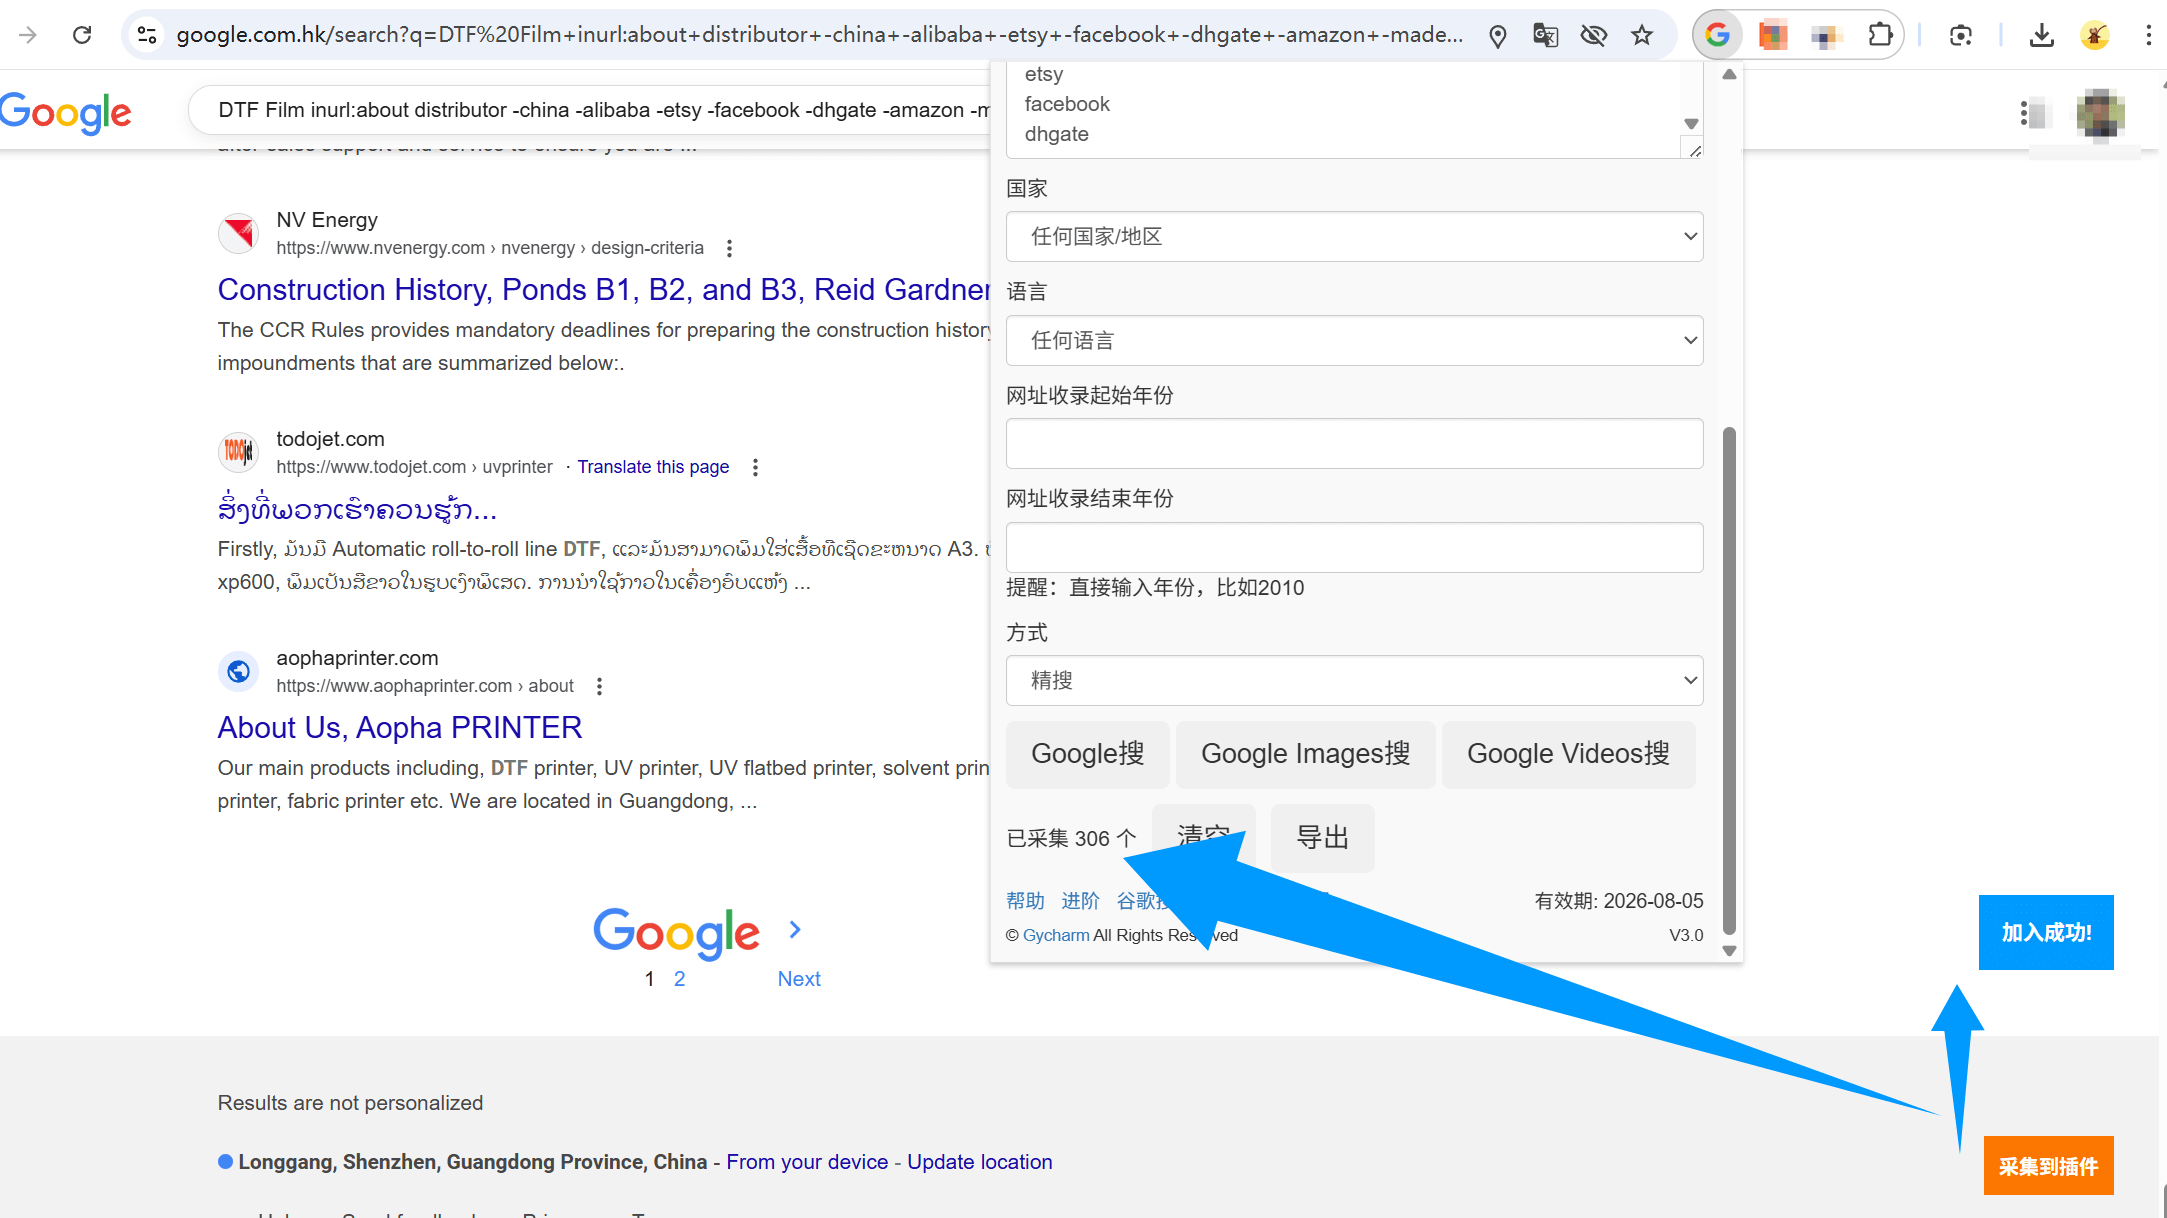Click the V3.0 version text
This screenshot has height=1218, width=2167.
[1686, 935]
